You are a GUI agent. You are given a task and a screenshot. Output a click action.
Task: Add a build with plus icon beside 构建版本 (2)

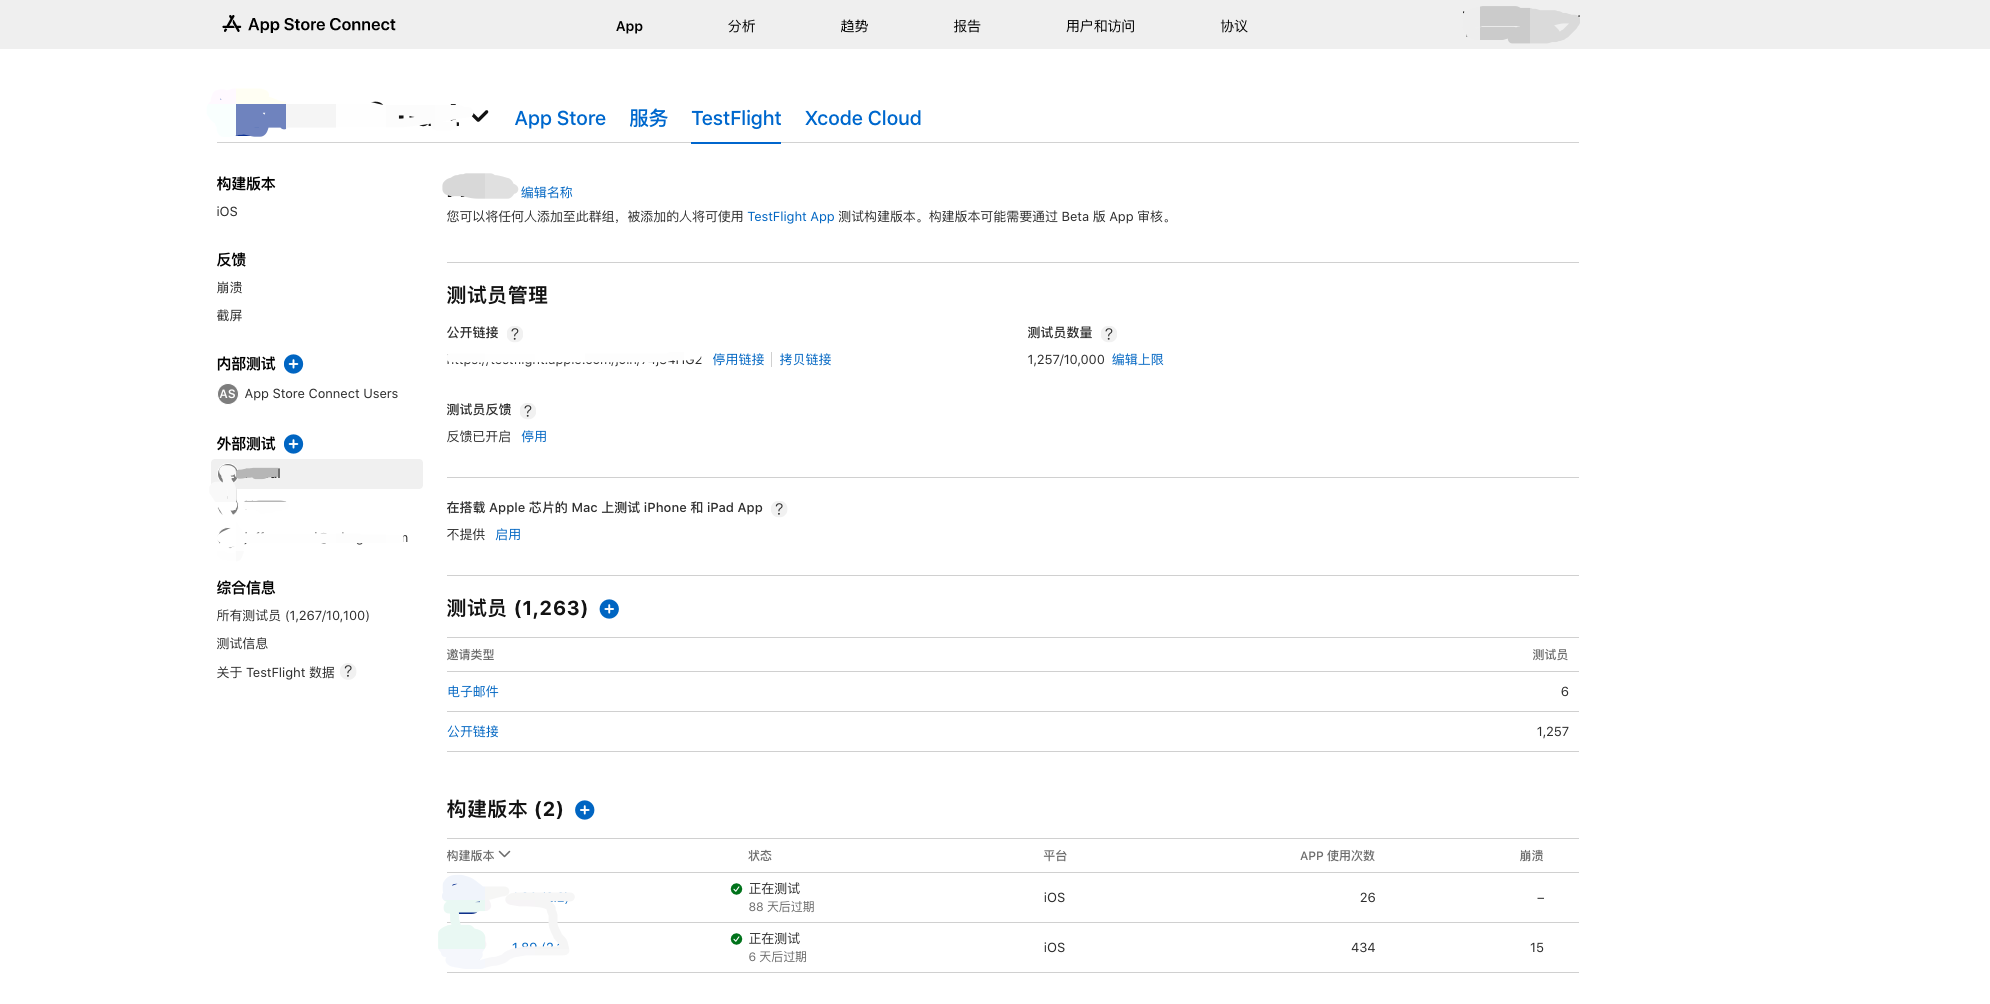pyautogui.click(x=585, y=810)
